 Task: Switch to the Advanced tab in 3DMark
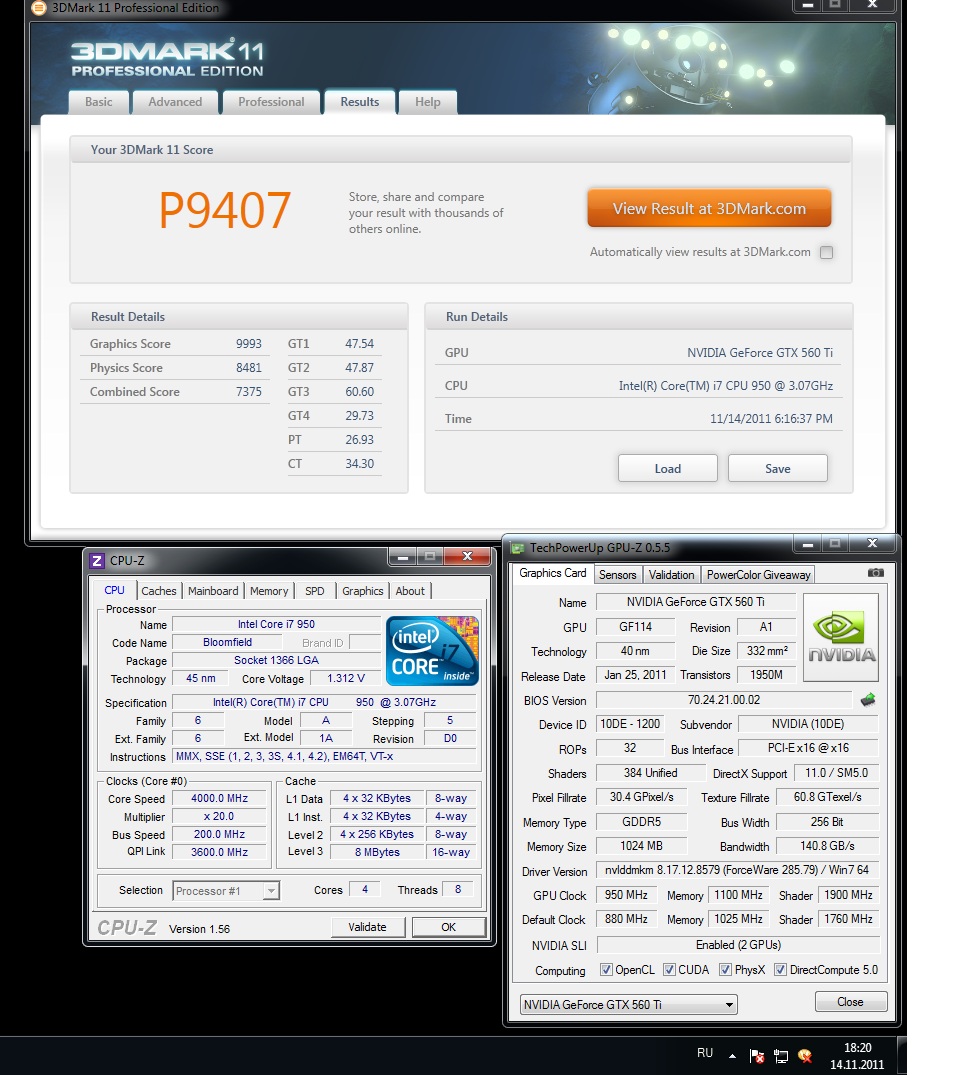coord(175,102)
